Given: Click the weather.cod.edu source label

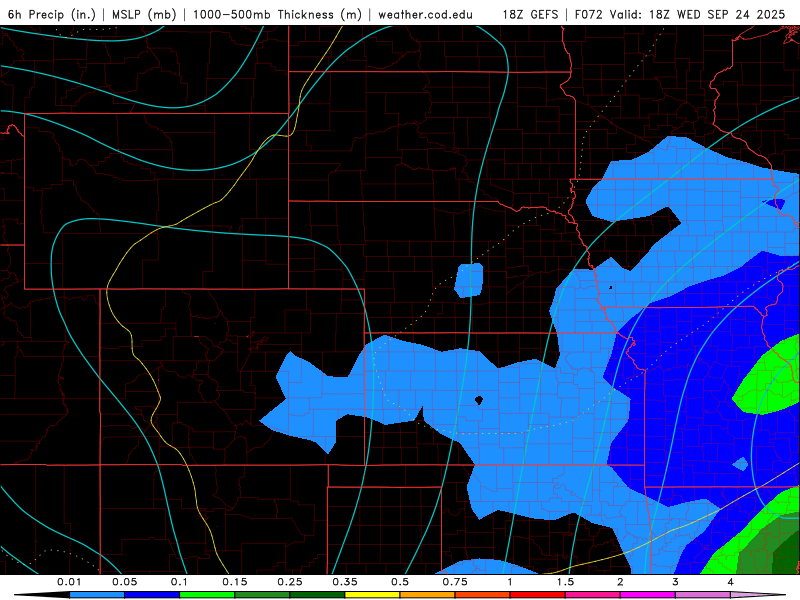Looking at the screenshot, I should [x=425, y=14].
